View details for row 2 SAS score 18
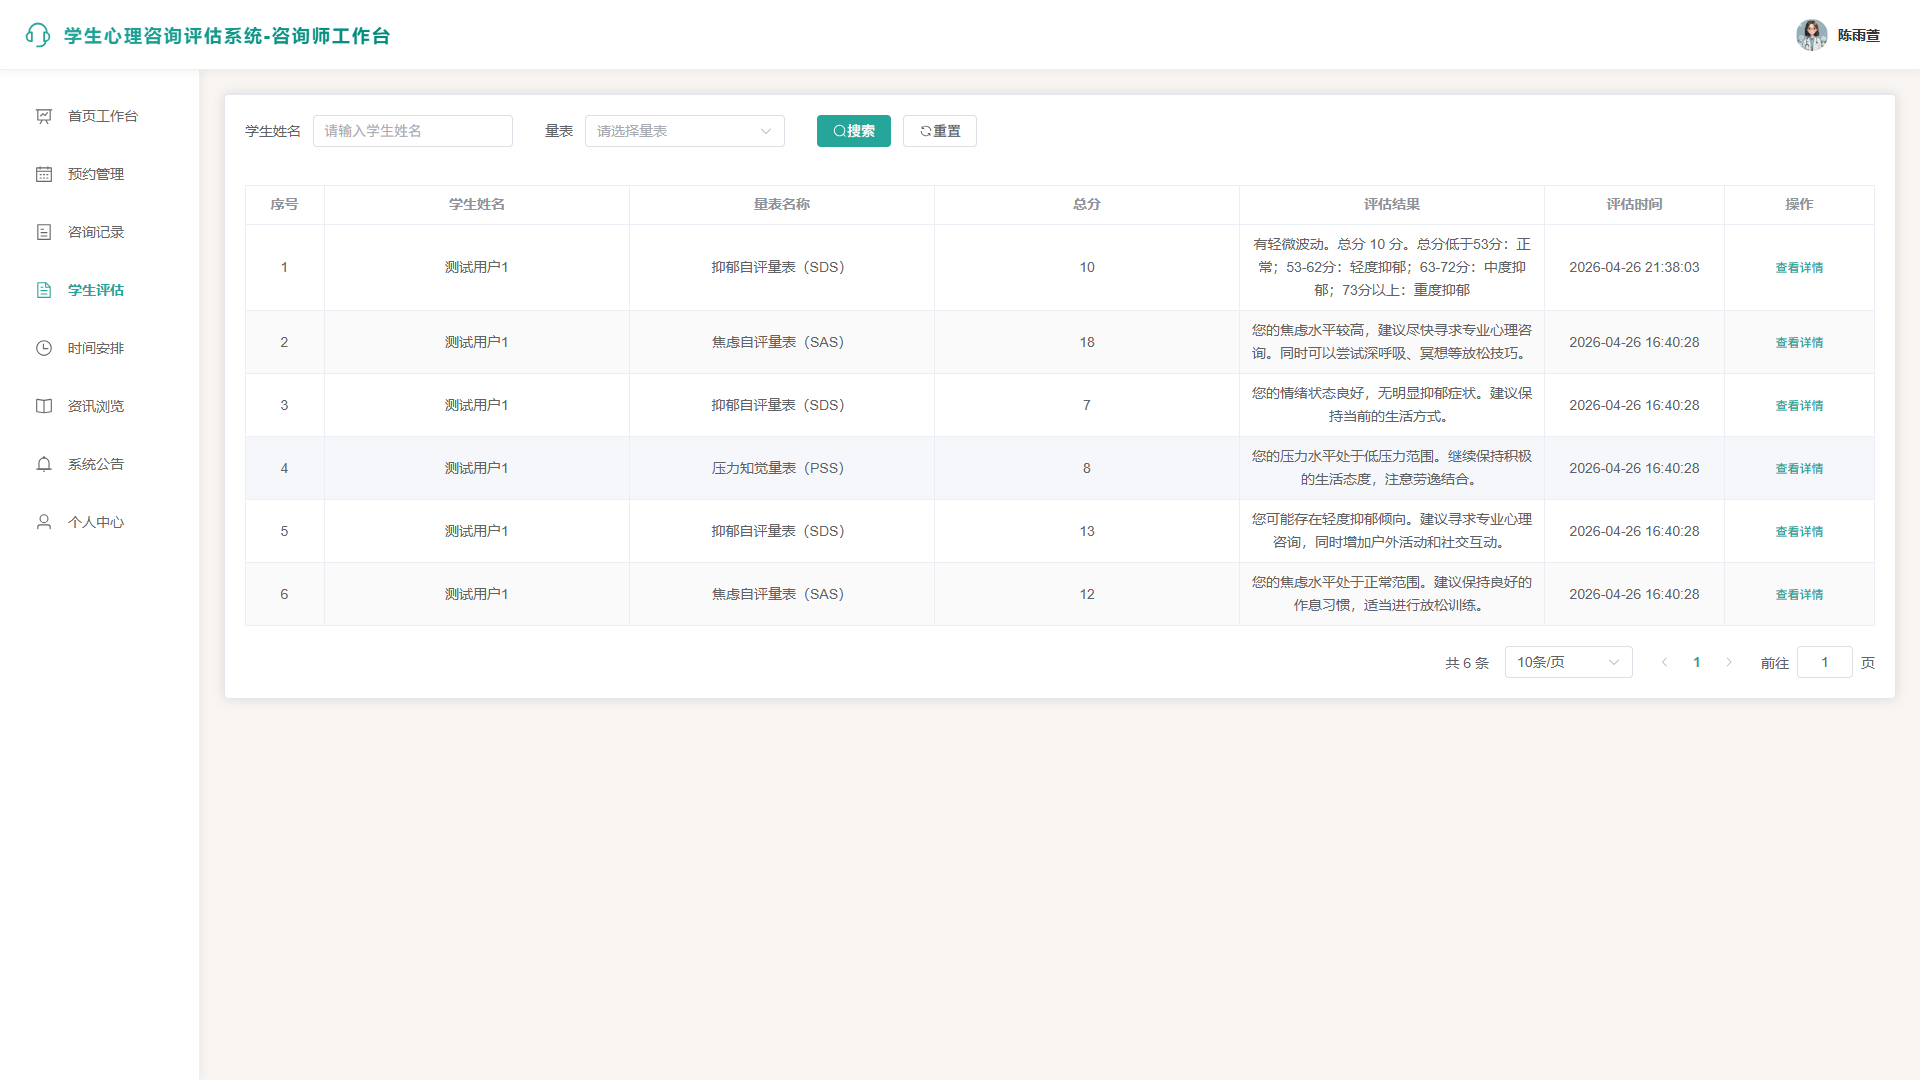 (x=1799, y=342)
